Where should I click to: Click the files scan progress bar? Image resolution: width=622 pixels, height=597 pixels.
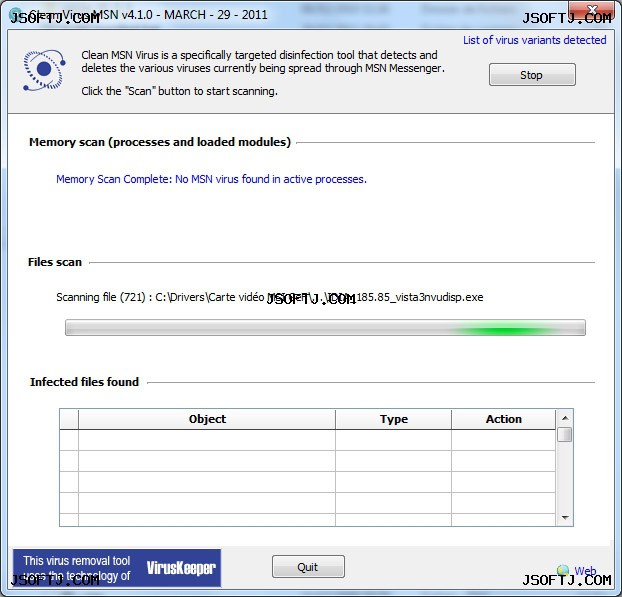325,328
